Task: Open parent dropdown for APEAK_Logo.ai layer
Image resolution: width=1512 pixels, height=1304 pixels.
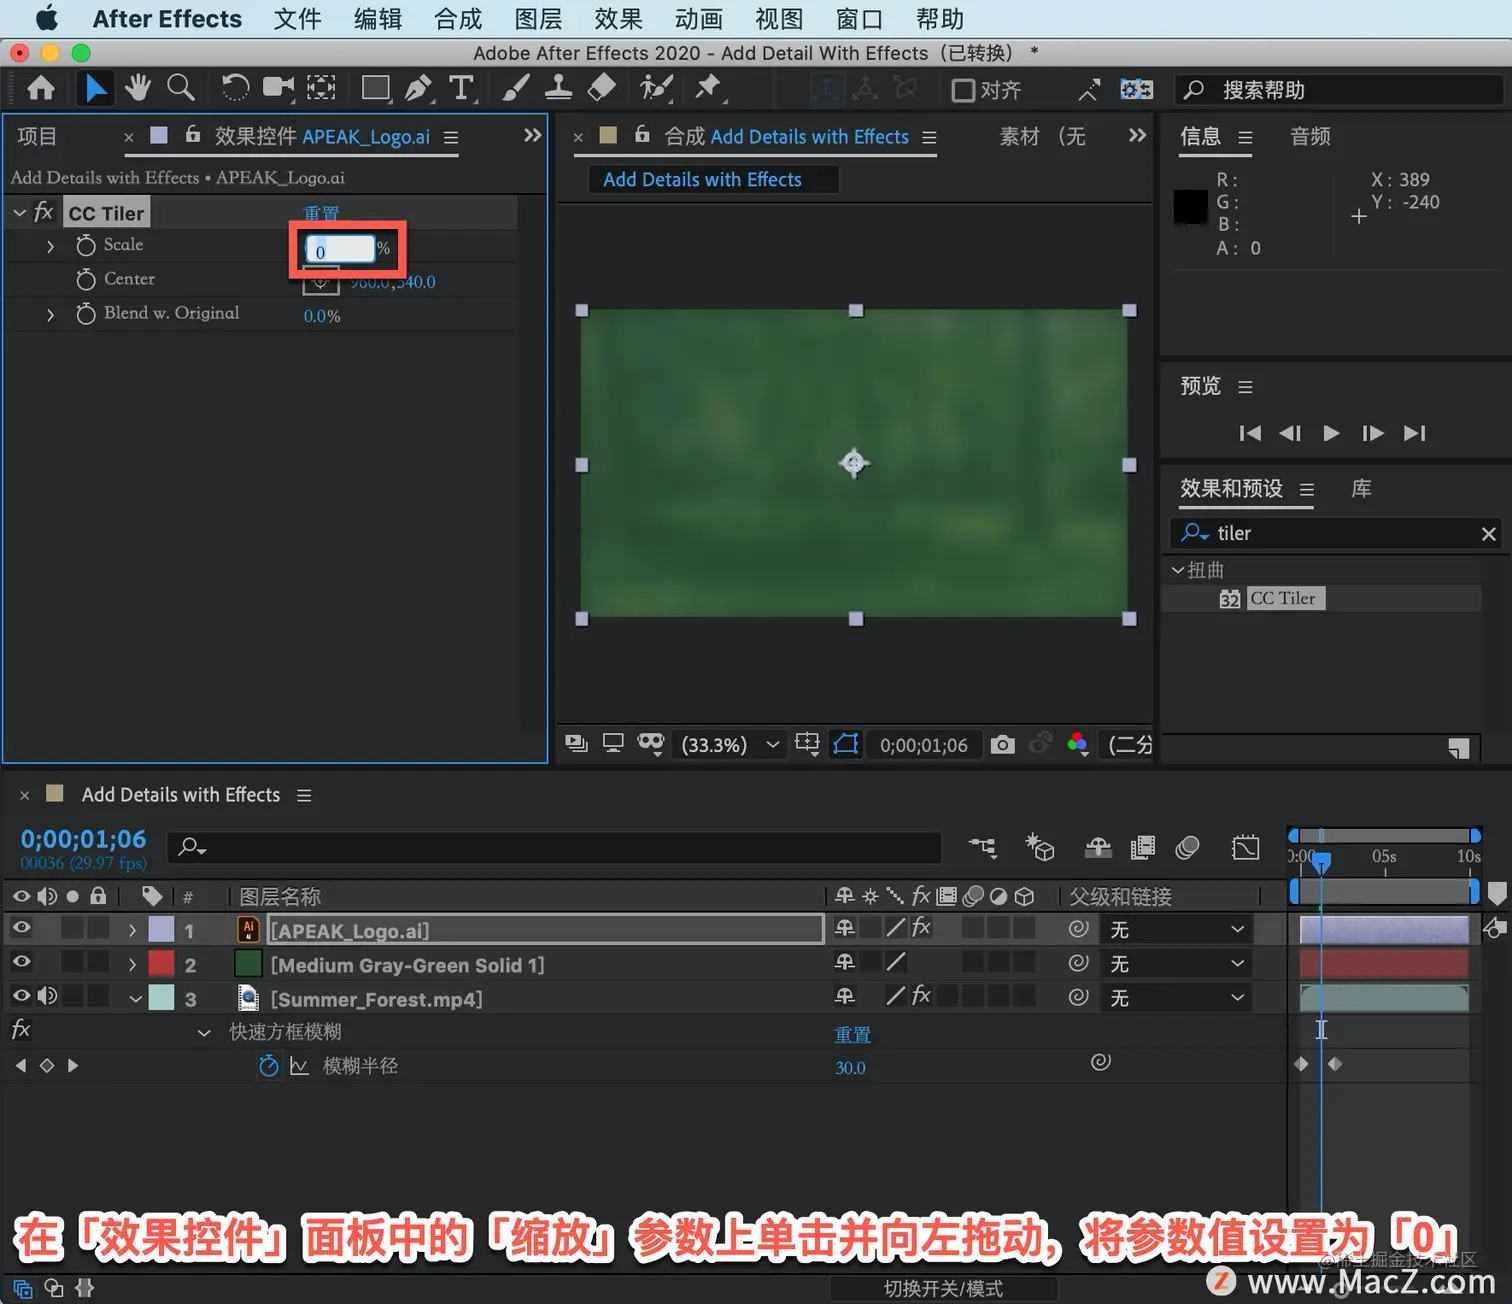Action: [1177, 930]
